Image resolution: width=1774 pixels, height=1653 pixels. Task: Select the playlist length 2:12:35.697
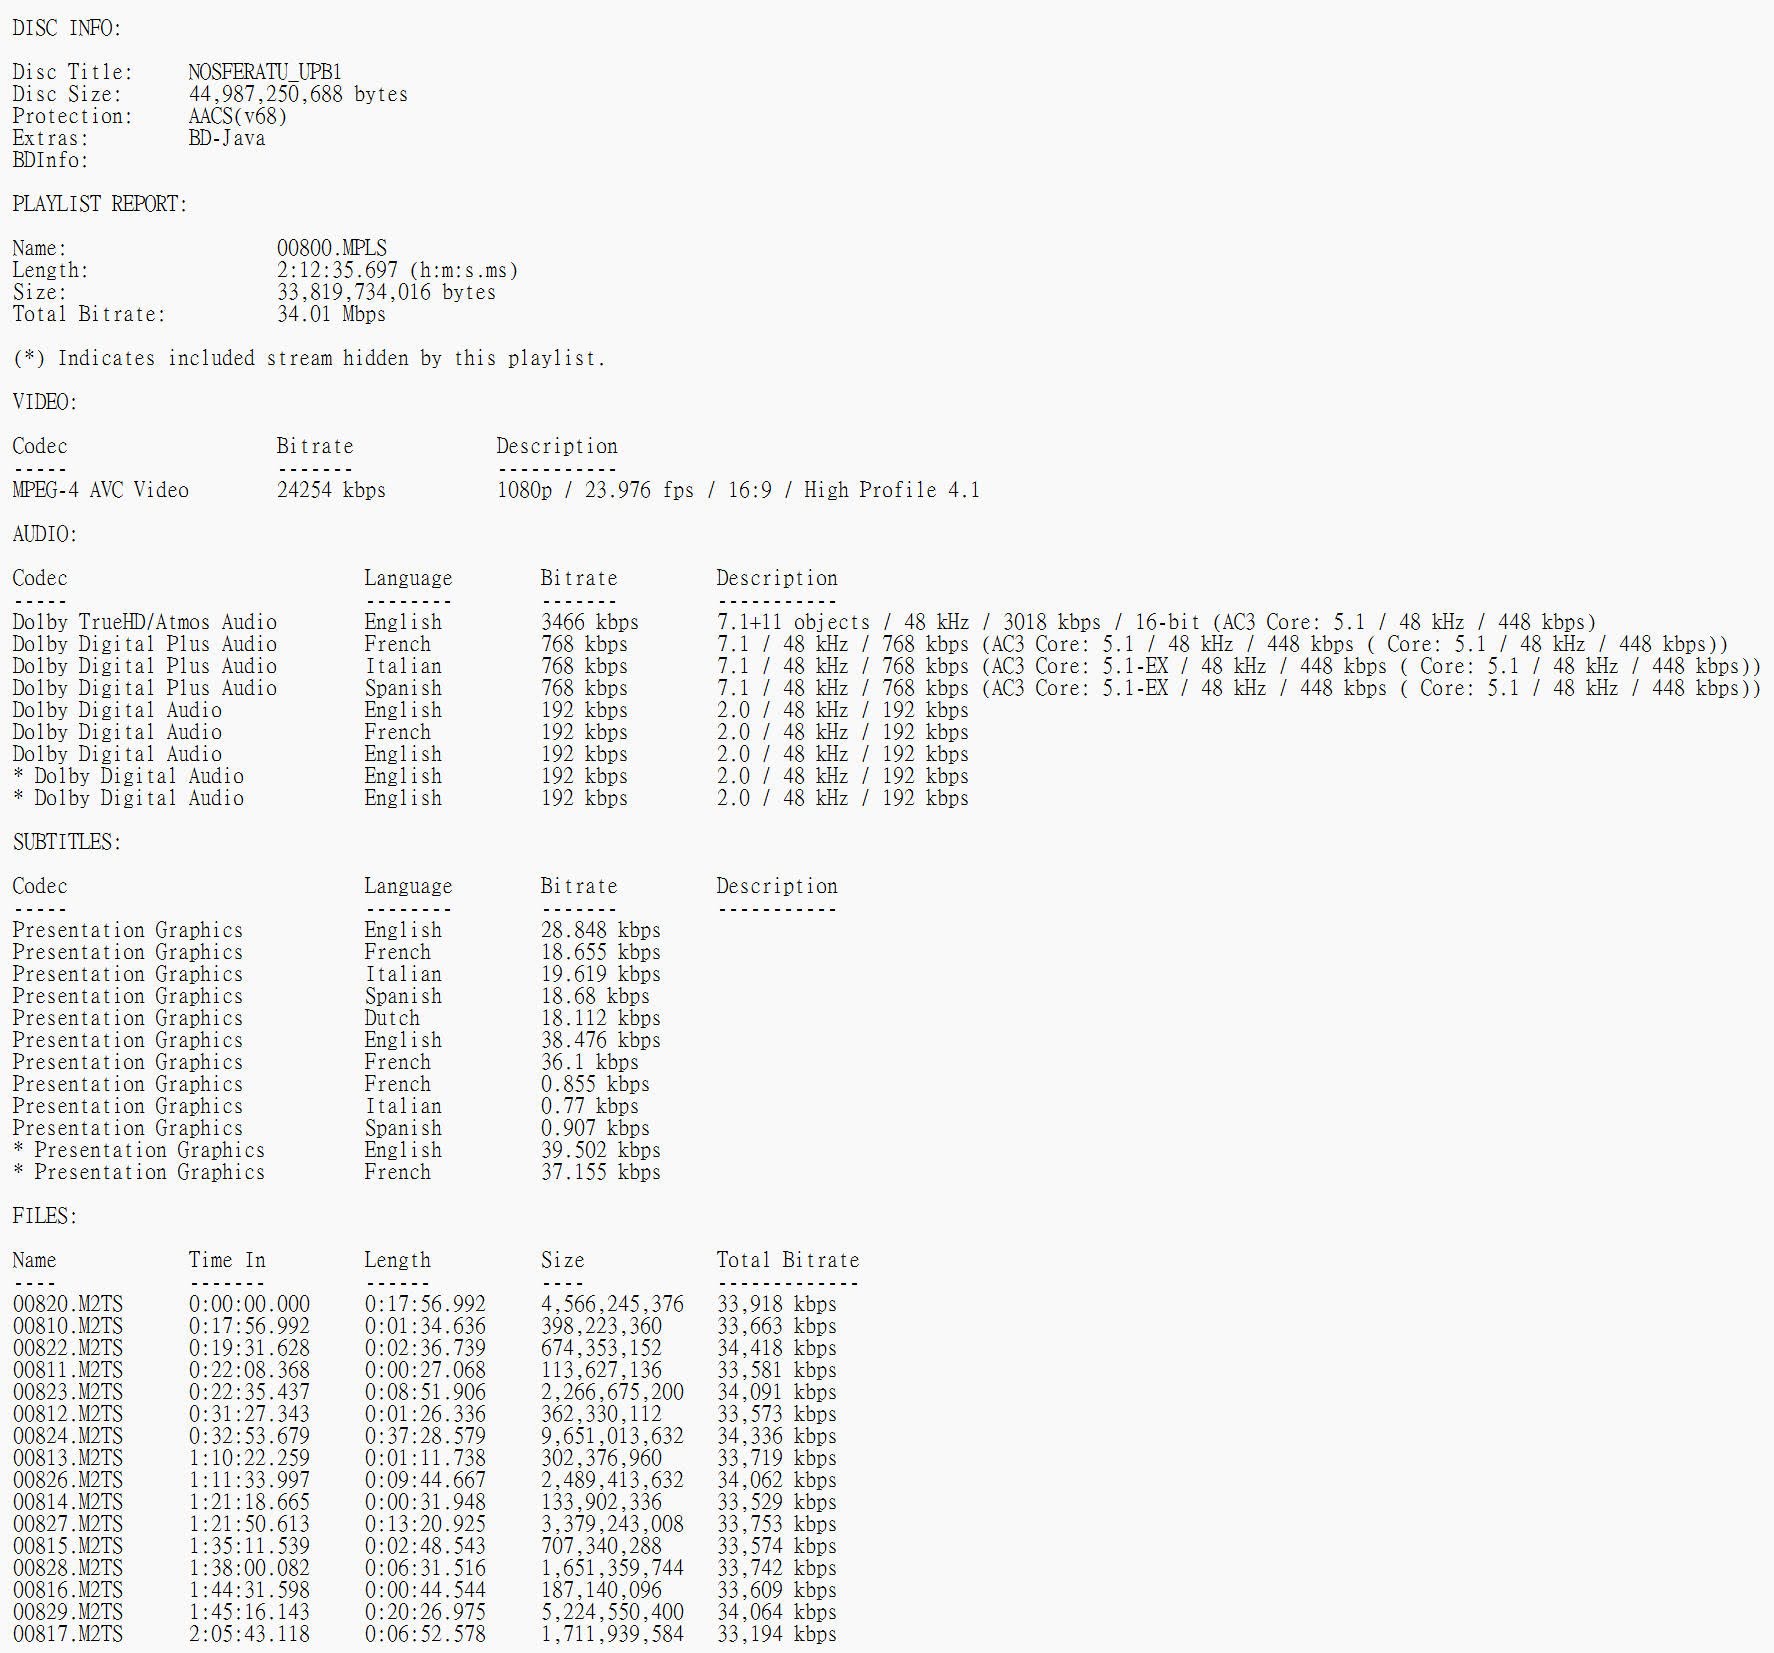tap(337, 270)
